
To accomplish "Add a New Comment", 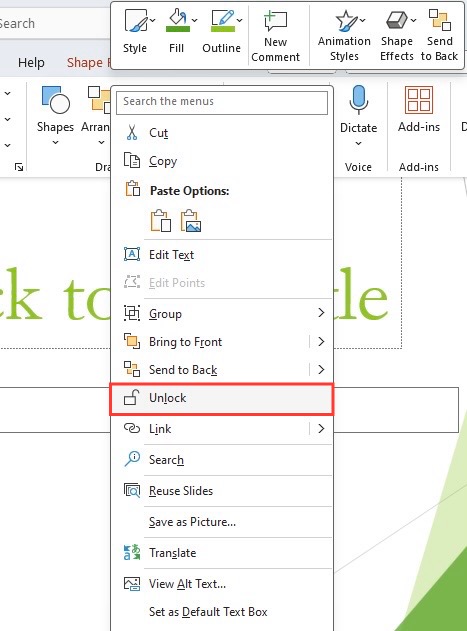I will (275, 35).
